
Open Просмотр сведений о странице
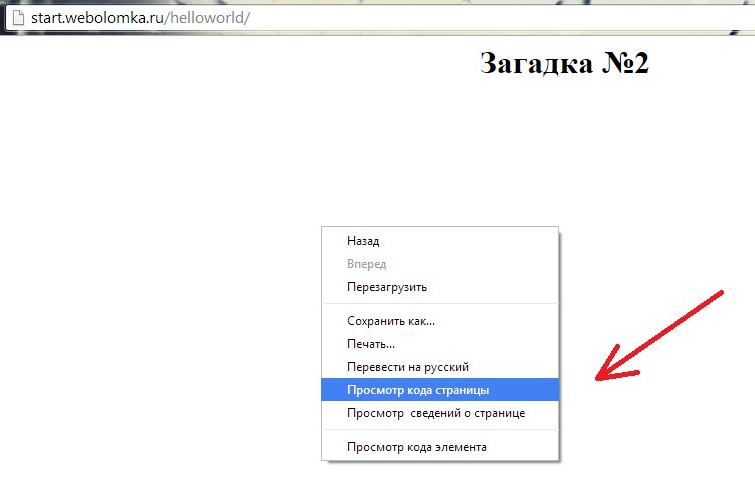tap(440, 413)
